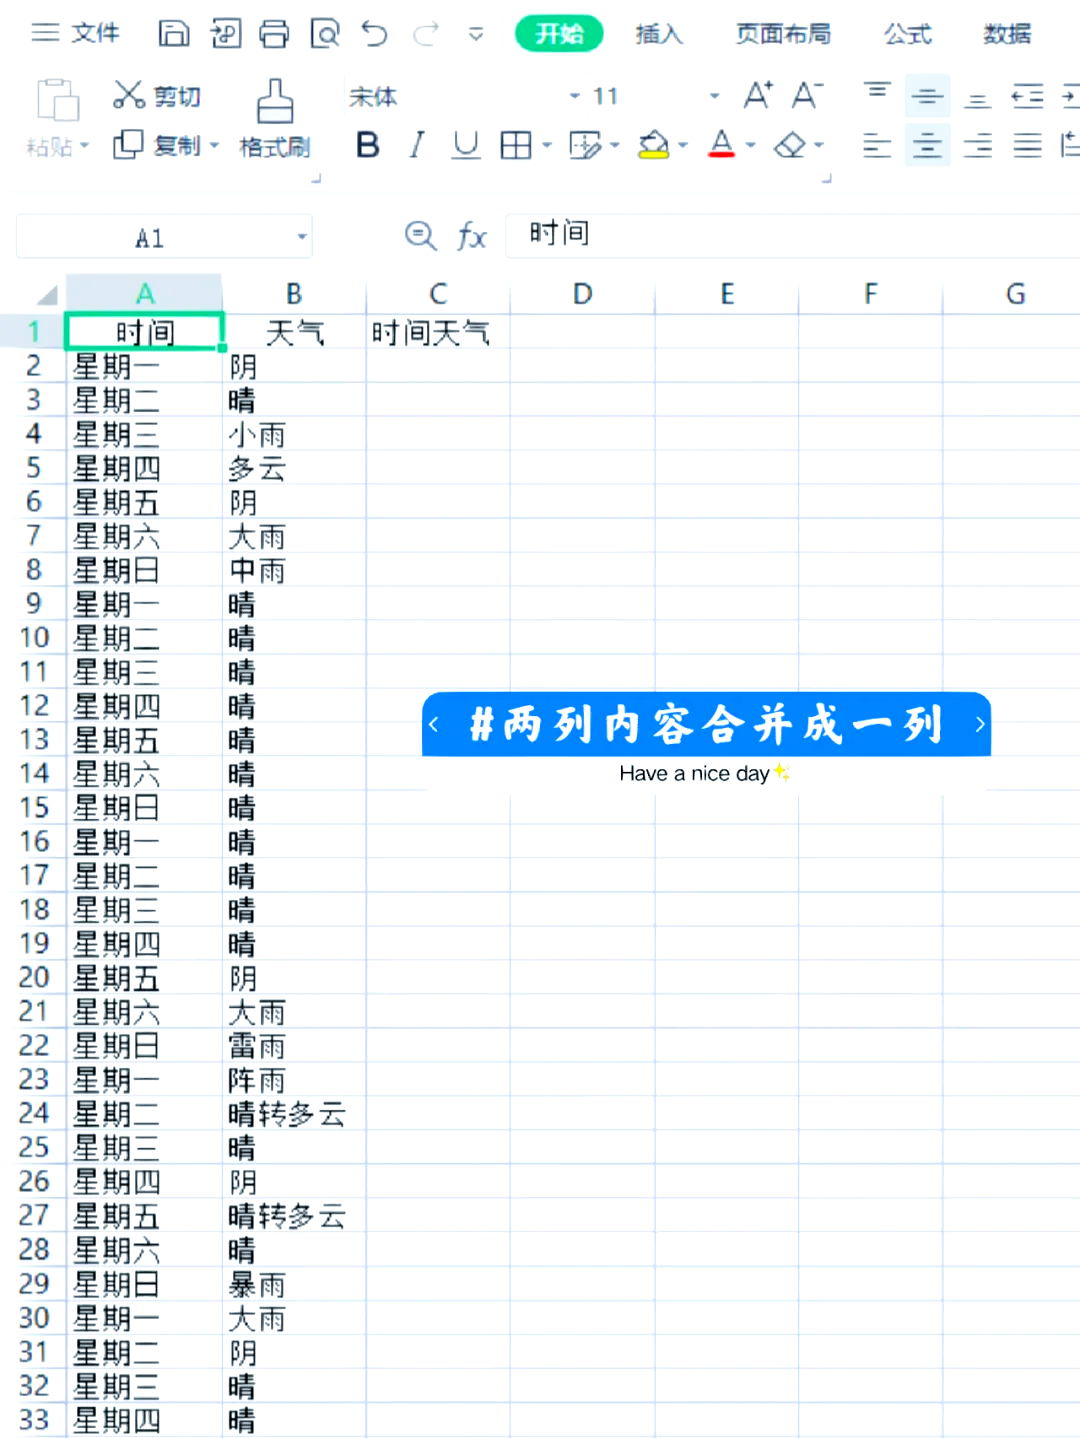Click the Redo arrow

(x=426, y=34)
